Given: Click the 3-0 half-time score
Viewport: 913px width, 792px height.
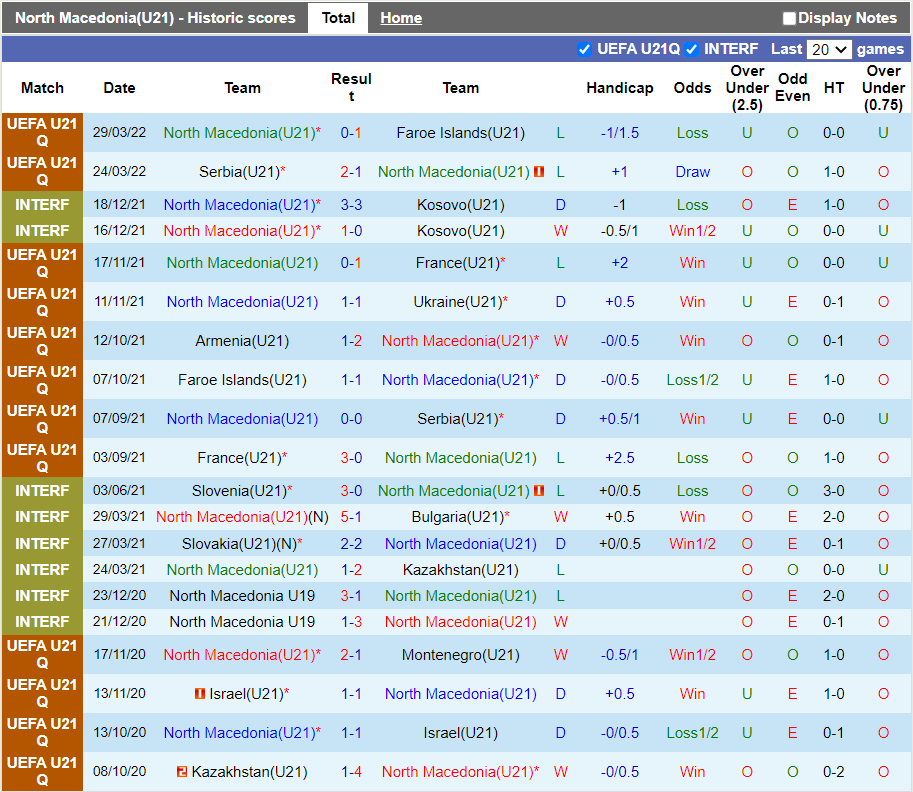Looking at the screenshot, I should click(834, 491).
